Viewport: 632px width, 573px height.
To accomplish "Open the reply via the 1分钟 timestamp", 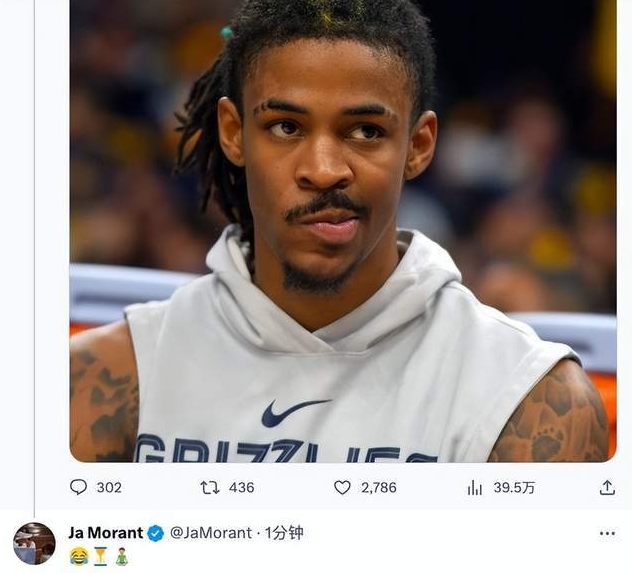I will (284, 533).
